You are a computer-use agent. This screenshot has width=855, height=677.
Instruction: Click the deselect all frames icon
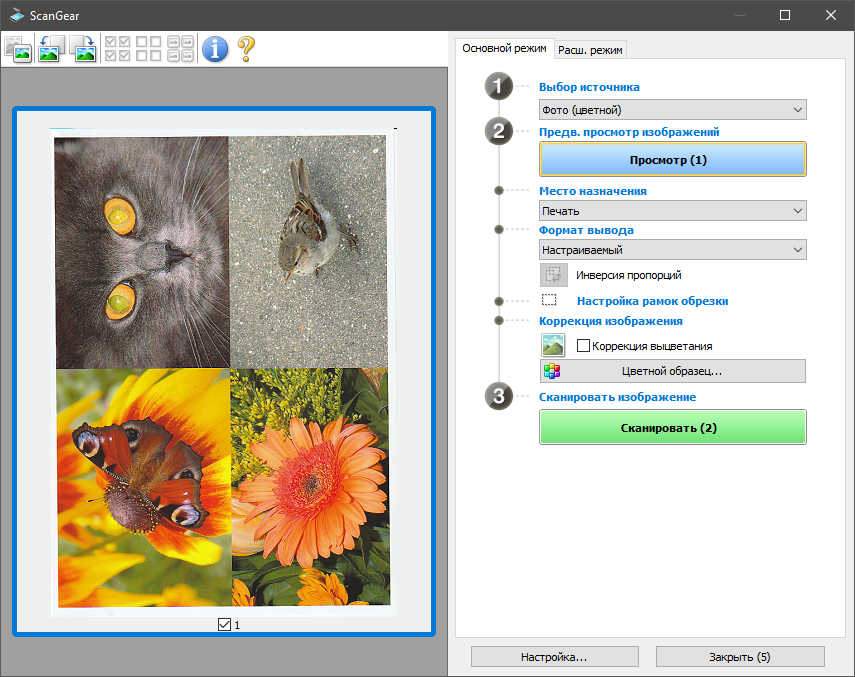(x=148, y=49)
